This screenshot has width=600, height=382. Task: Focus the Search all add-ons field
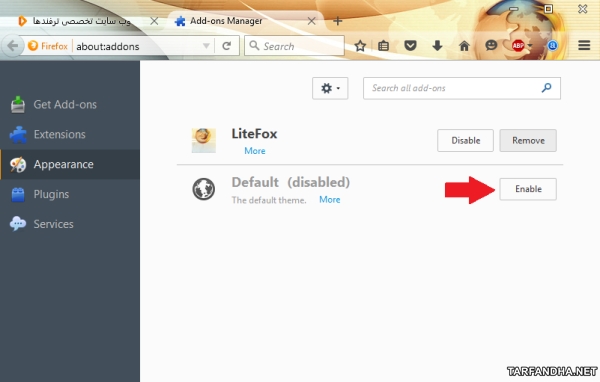click(462, 88)
